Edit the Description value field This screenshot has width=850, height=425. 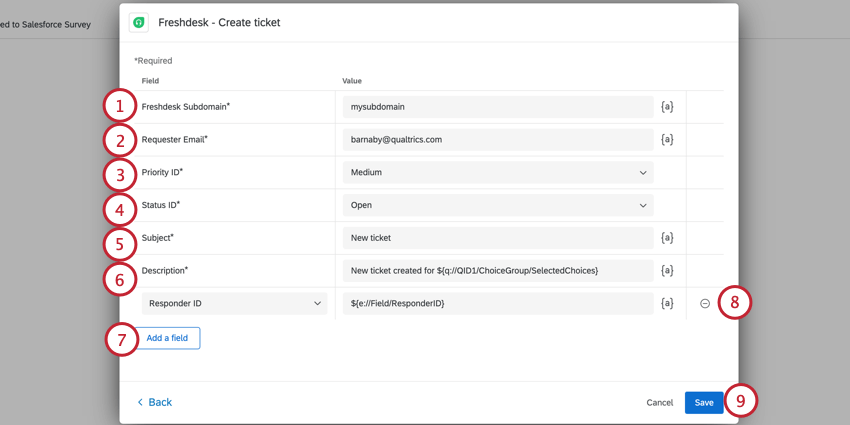click(x=497, y=271)
